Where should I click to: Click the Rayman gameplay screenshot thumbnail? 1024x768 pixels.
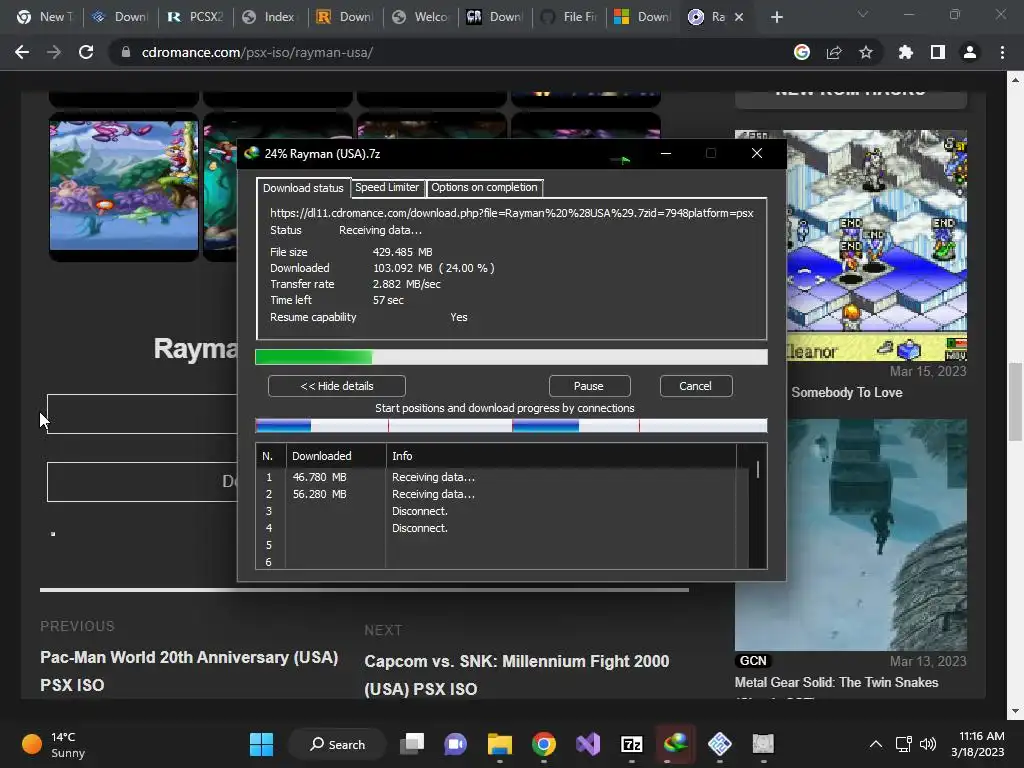click(124, 185)
